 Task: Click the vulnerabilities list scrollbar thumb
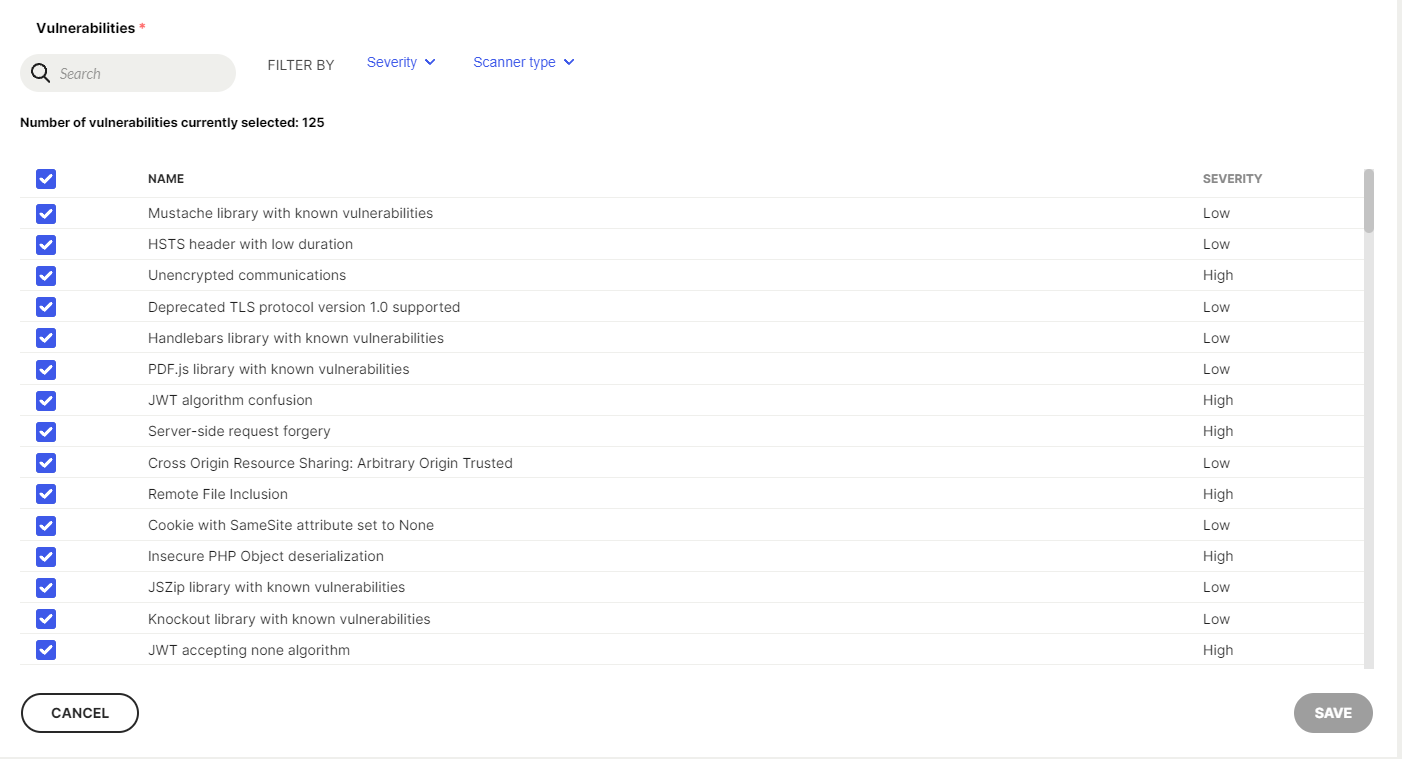click(1369, 200)
